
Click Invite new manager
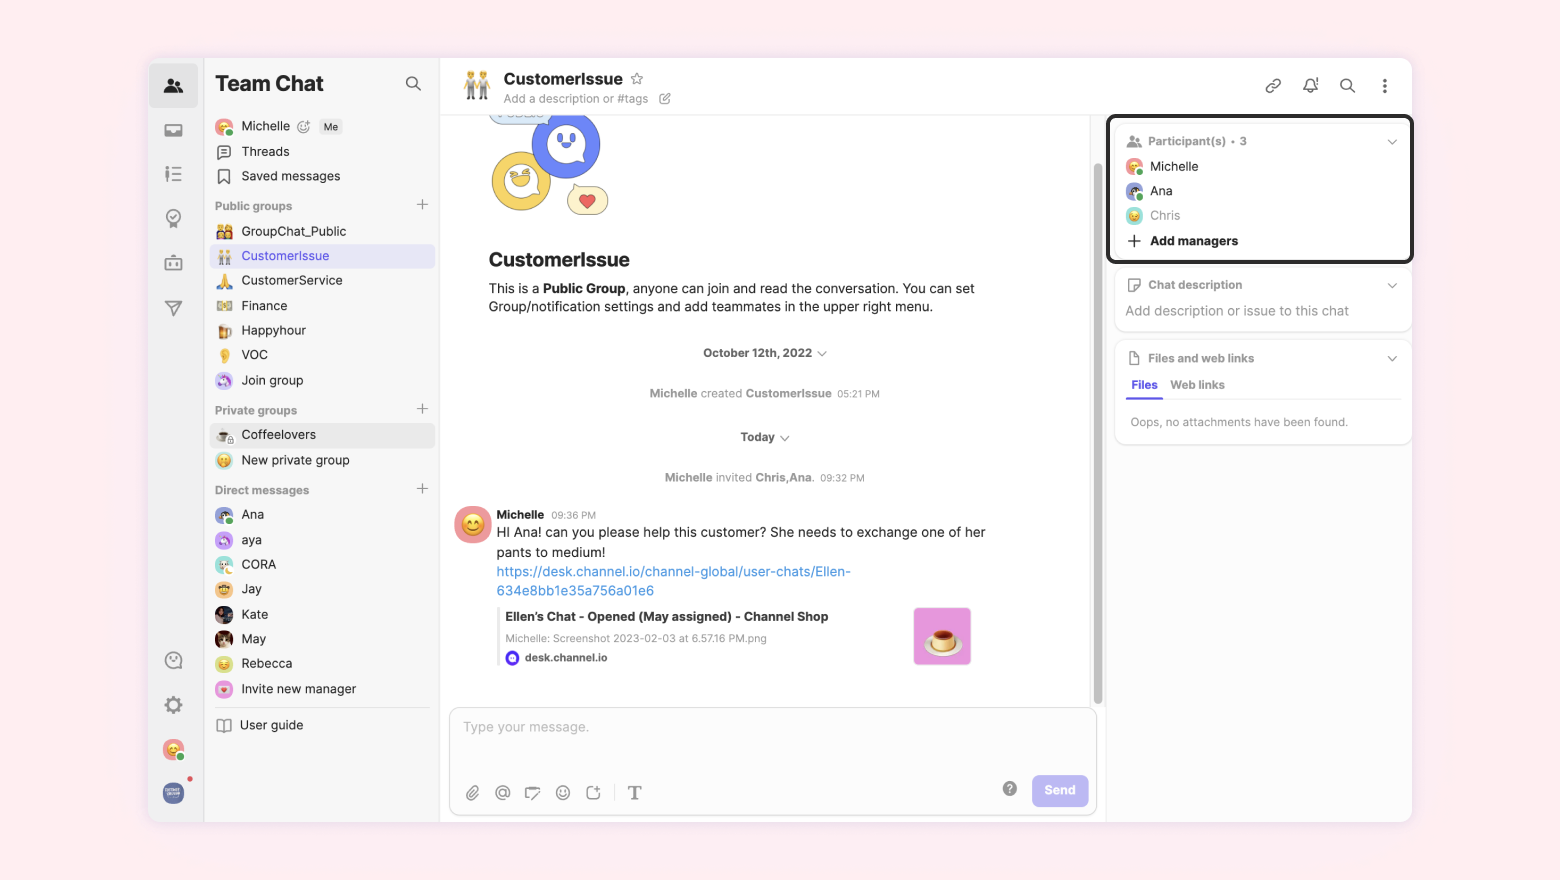point(322,689)
